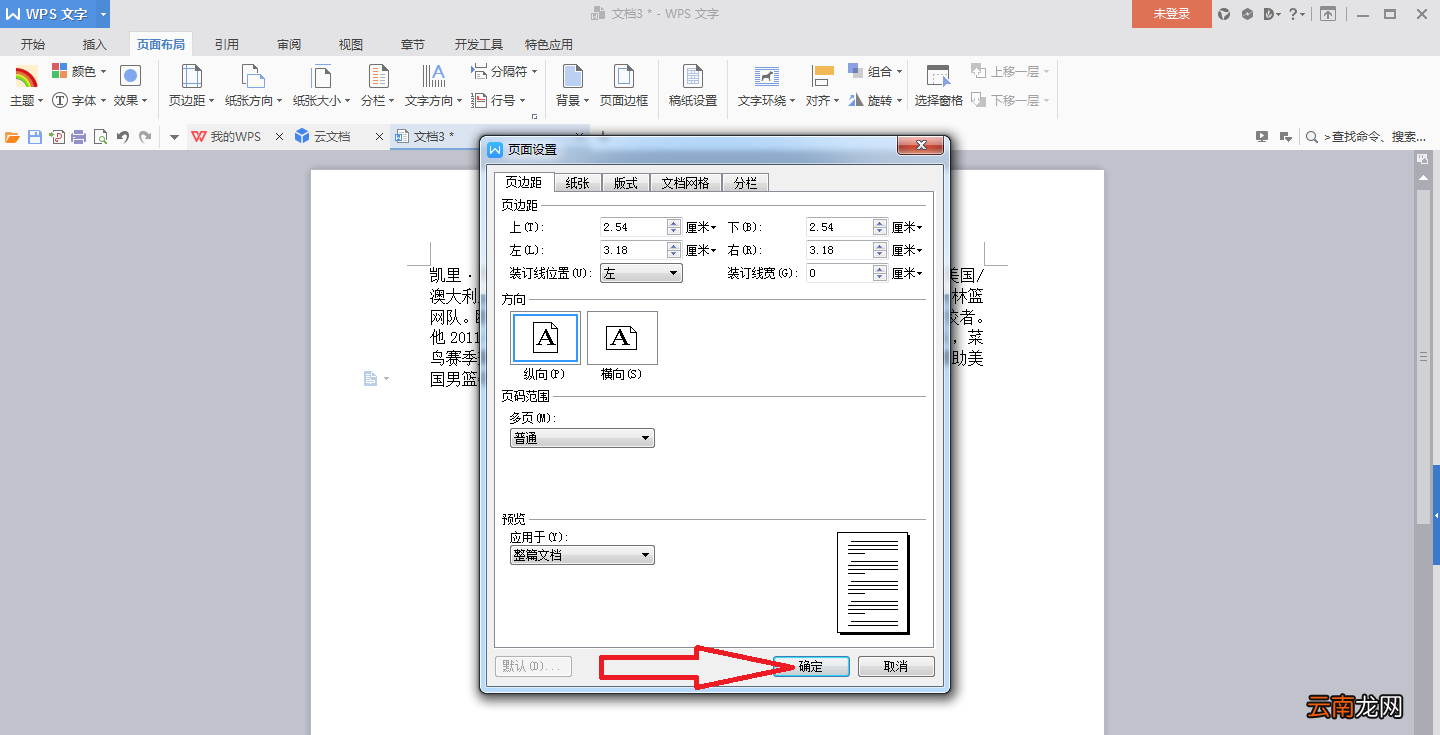Switch to the 分栏 tab in dialog
The image size is (1440, 735).
click(x=745, y=182)
